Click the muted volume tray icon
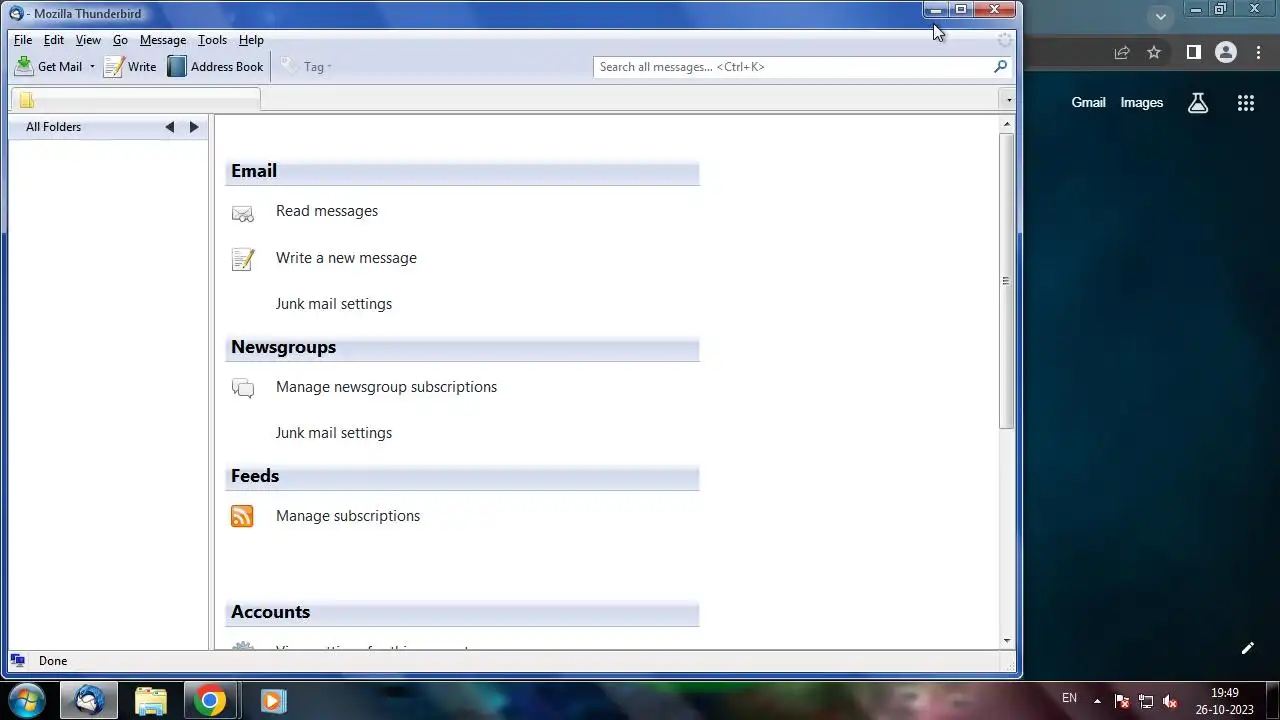The width and height of the screenshot is (1280, 720). (x=1170, y=701)
